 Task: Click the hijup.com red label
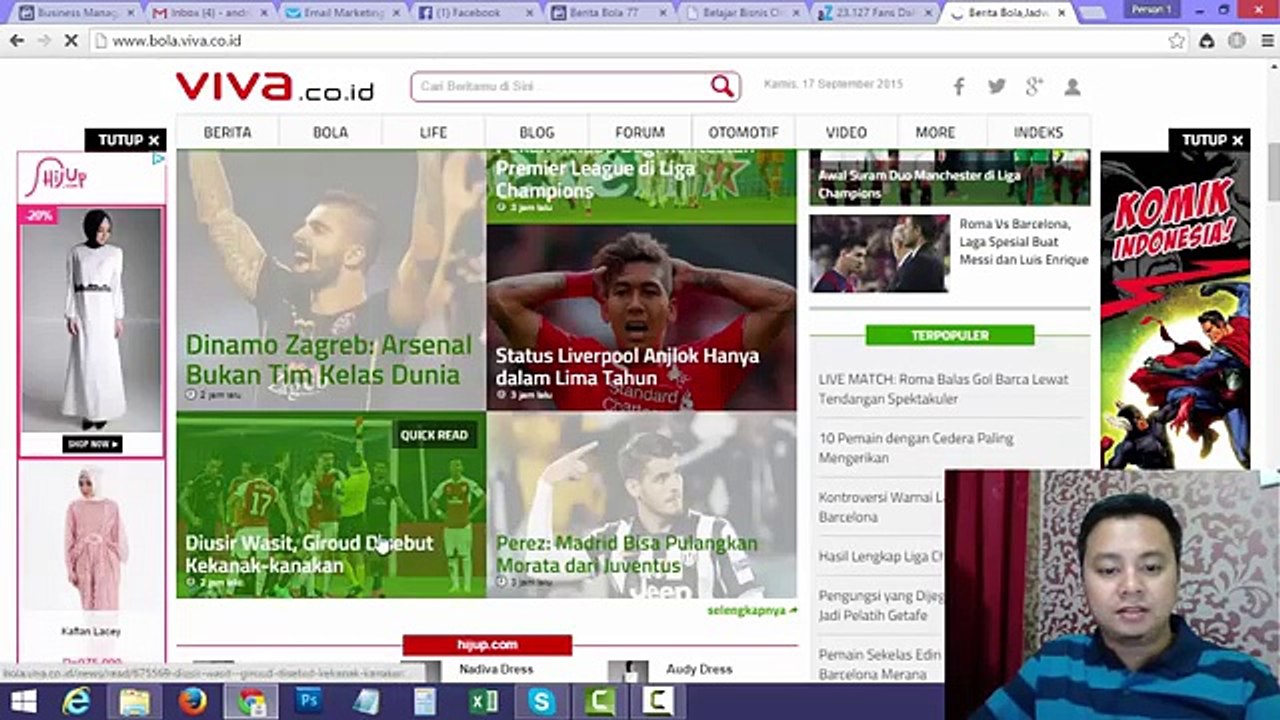(487, 645)
